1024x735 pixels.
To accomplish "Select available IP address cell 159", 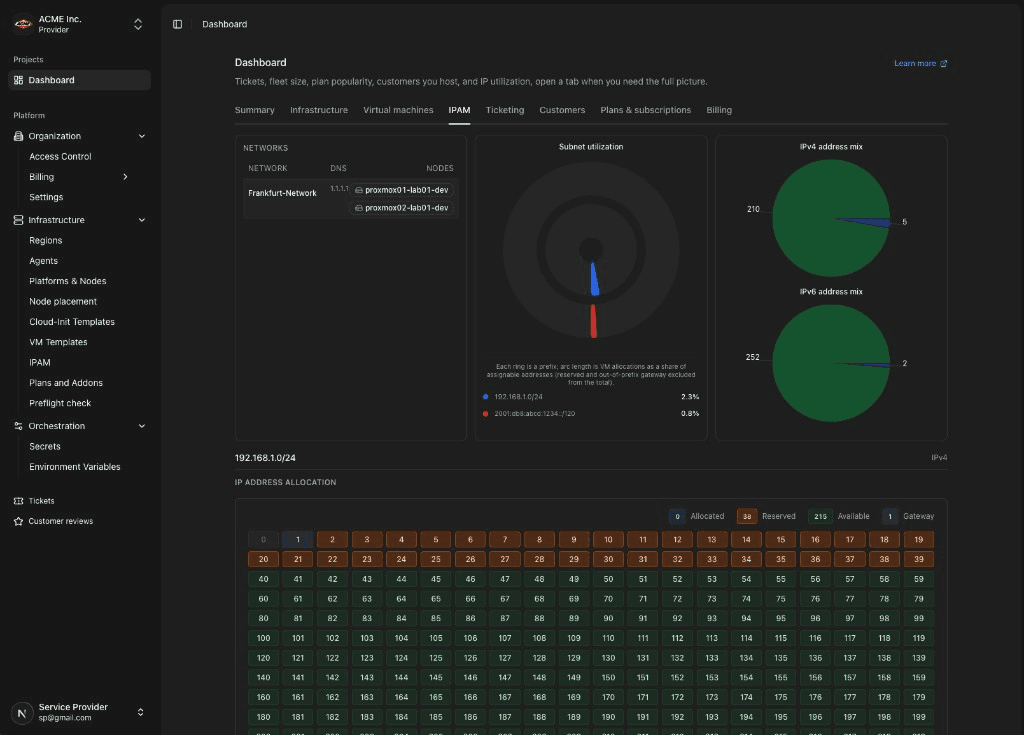I will coord(919,678).
